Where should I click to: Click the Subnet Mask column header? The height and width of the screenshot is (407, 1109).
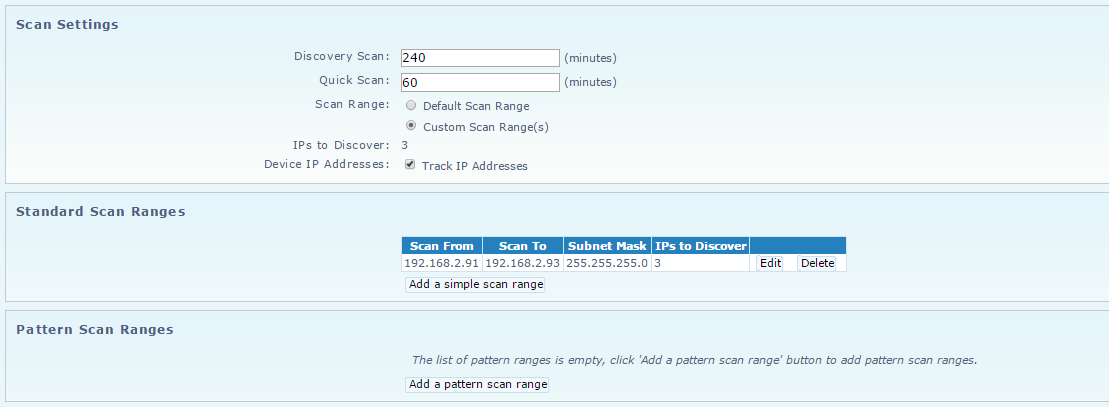[608, 246]
